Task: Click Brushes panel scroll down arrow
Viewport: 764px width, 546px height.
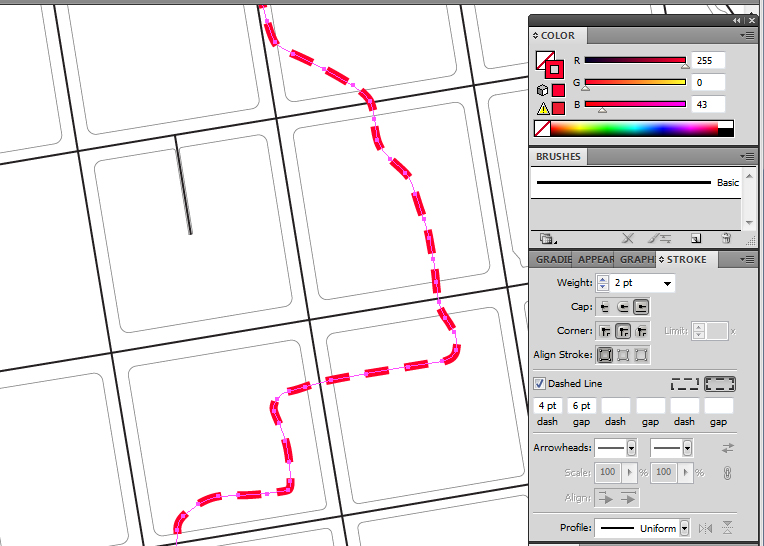Action: 749,223
